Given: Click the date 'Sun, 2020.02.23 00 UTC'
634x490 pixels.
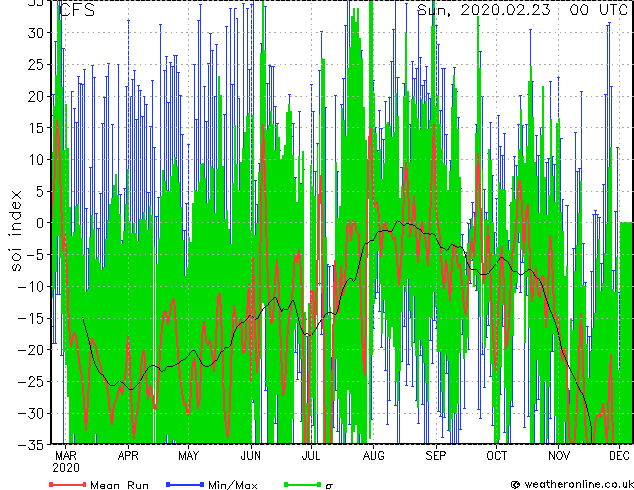Looking at the screenshot, I should pyautogui.click(x=522, y=10).
